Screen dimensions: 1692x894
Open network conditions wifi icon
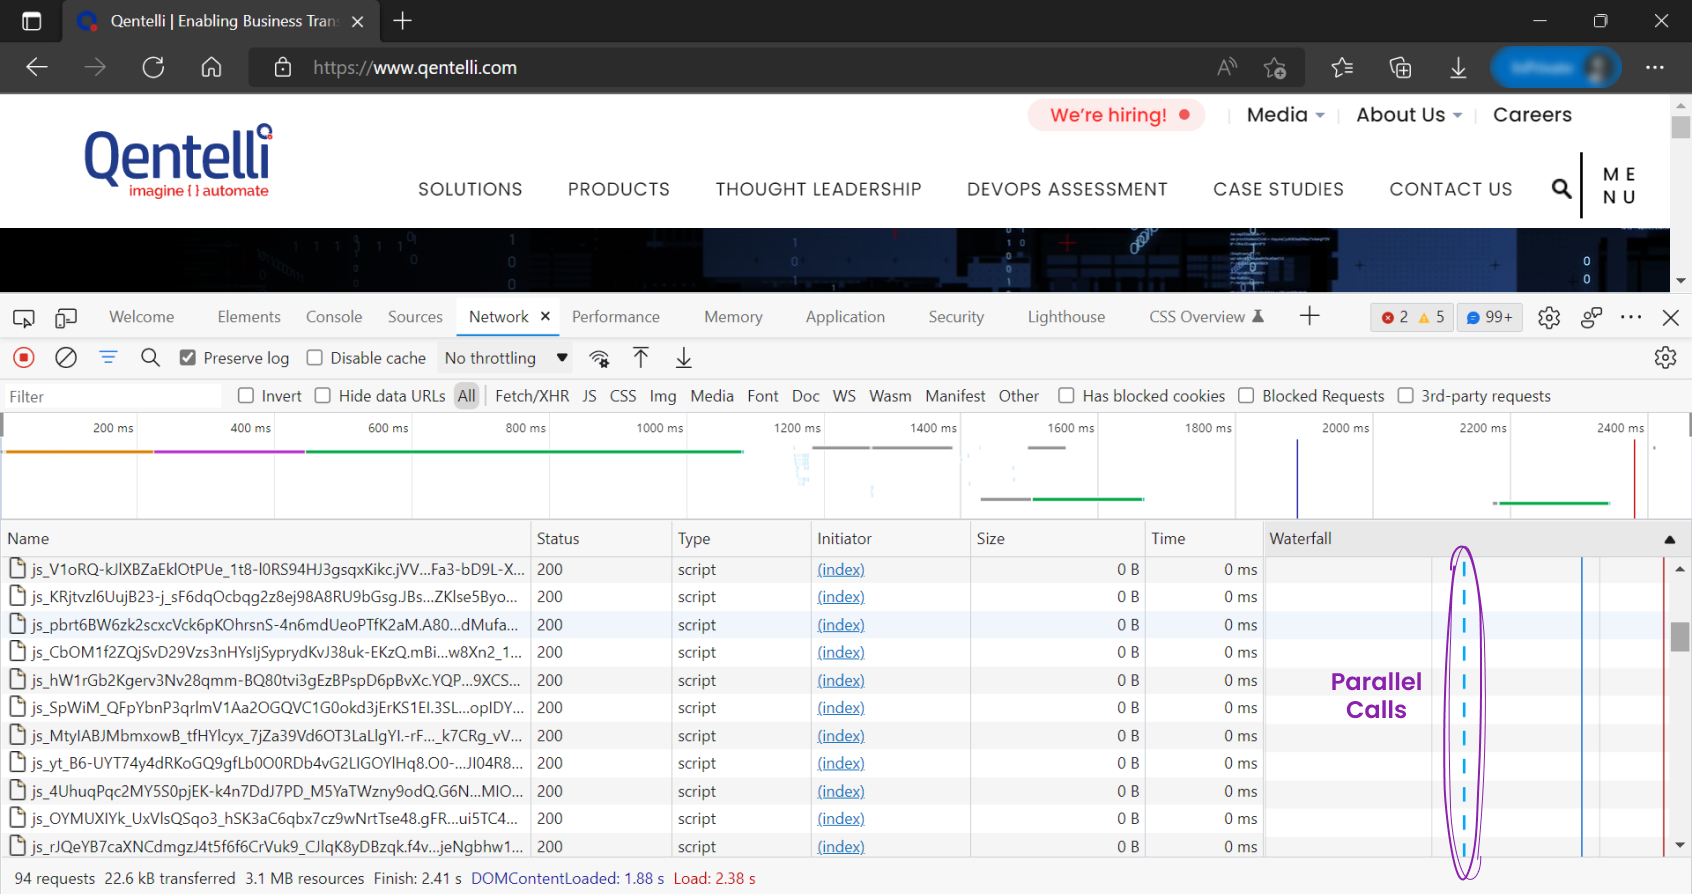click(x=599, y=358)
